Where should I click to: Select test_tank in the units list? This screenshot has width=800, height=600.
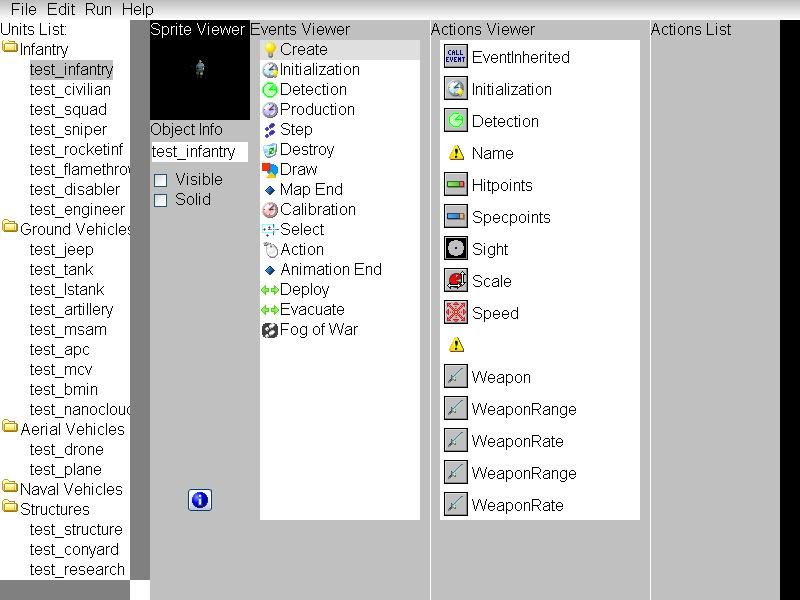pos(61,269)
